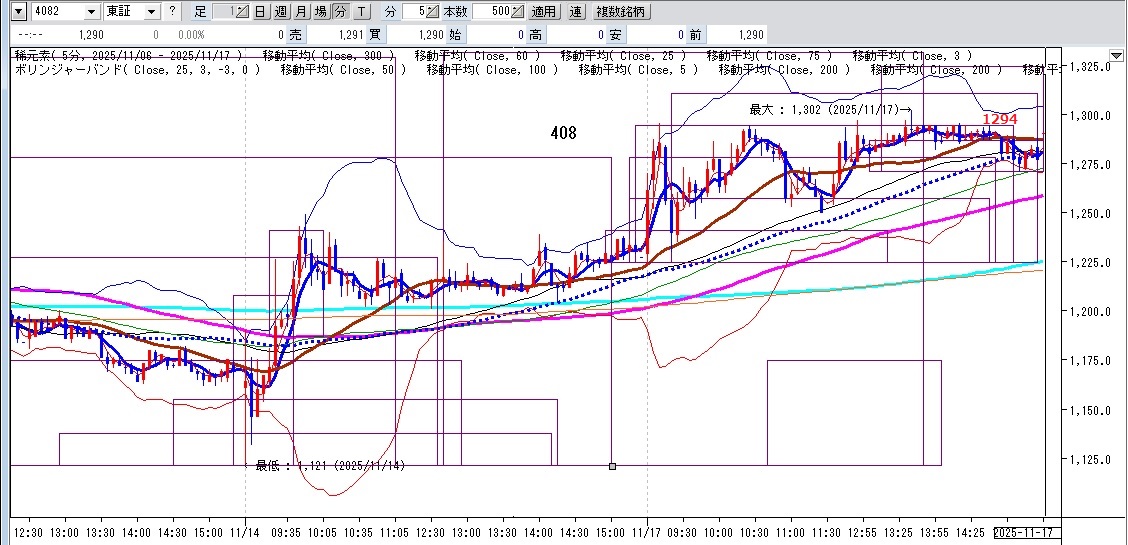Click the 最低 : 1,121 low marker label
1128x545 pixels.
[330, 466]
